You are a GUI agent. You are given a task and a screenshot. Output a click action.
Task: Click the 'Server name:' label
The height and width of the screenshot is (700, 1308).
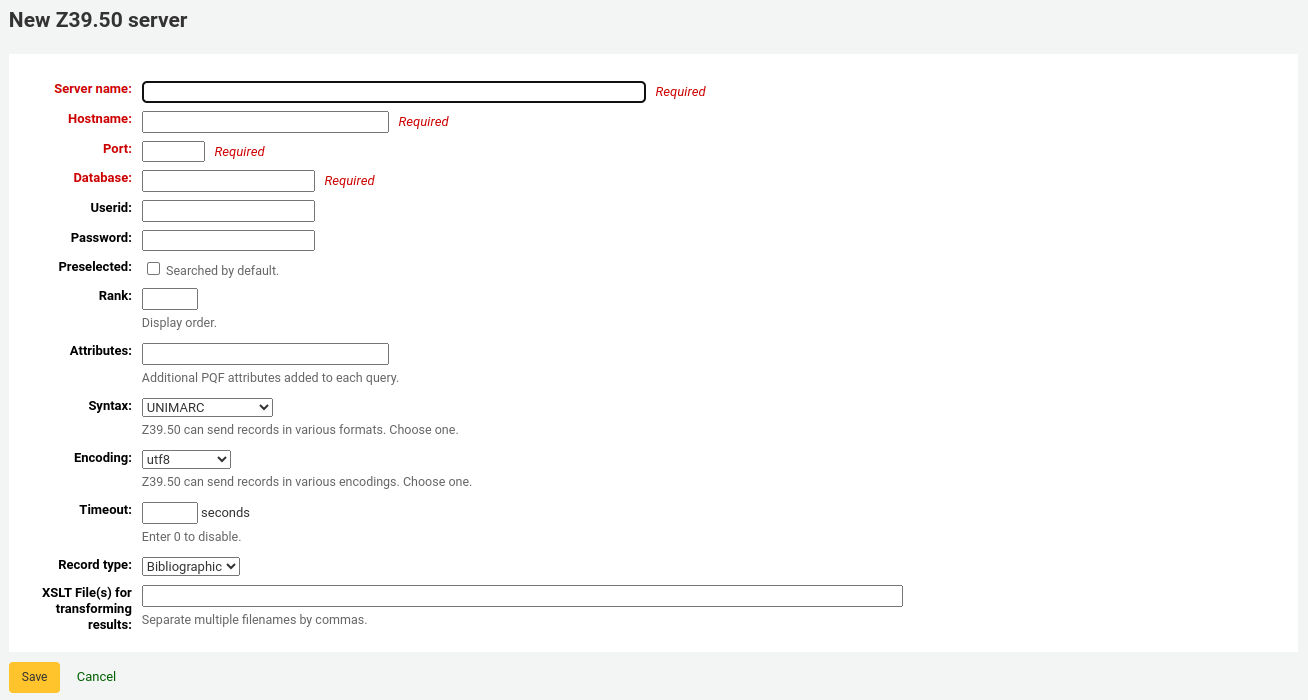93,89
